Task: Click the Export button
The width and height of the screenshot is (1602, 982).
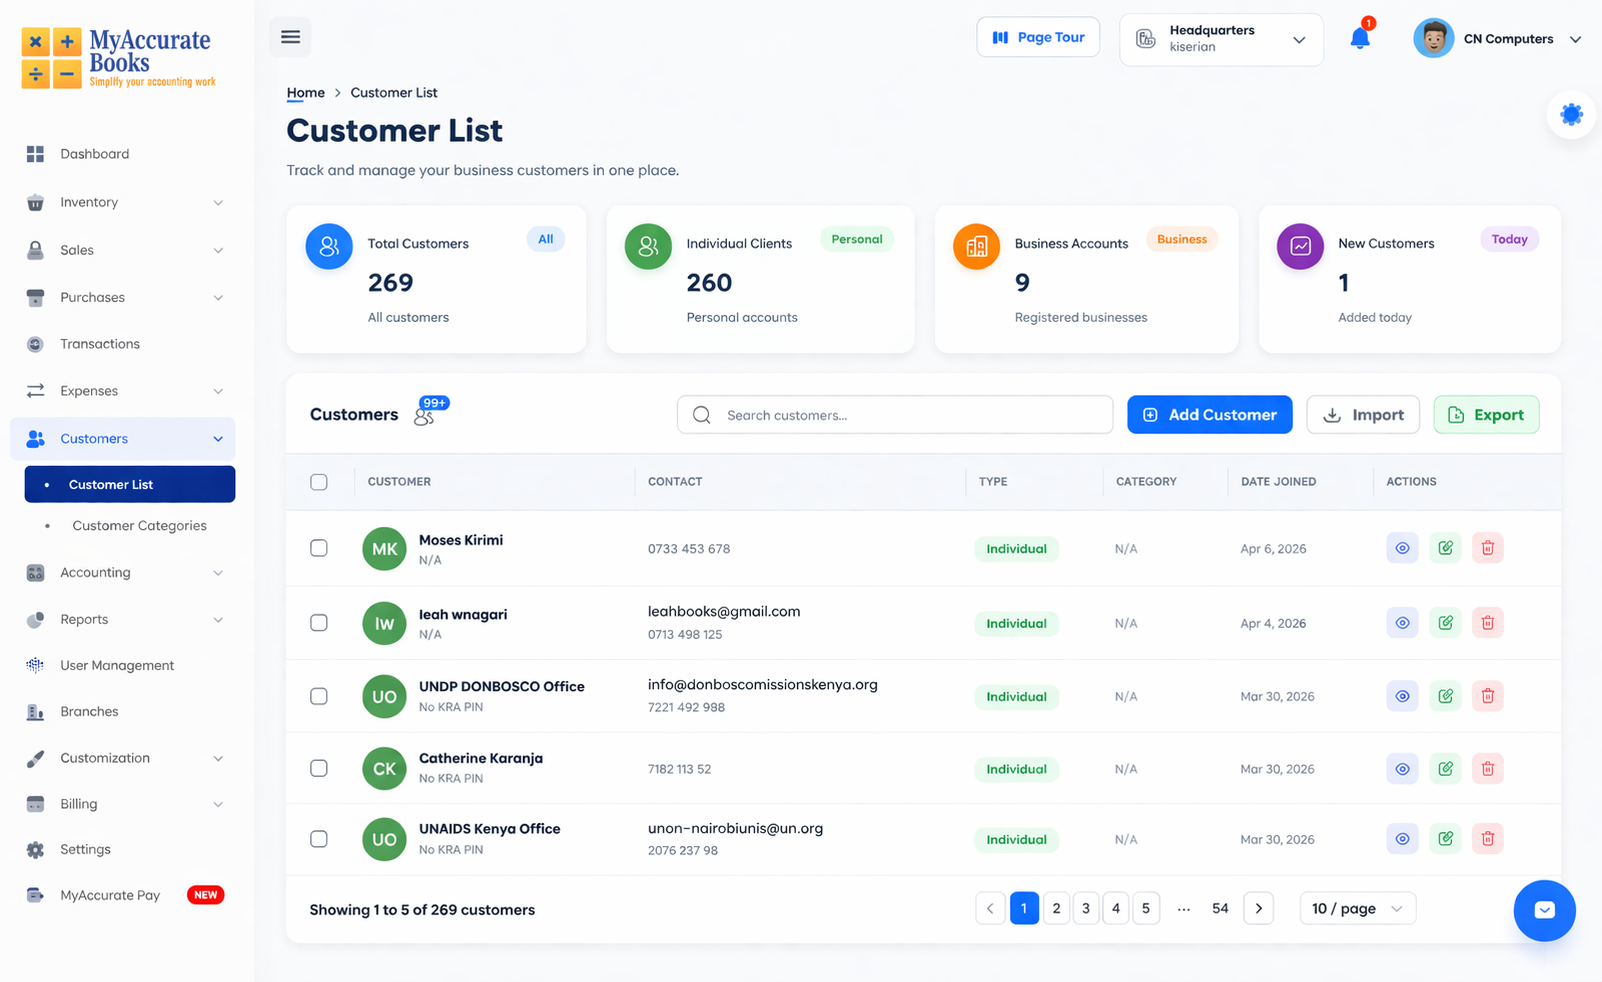Action: pos(1486,415)
